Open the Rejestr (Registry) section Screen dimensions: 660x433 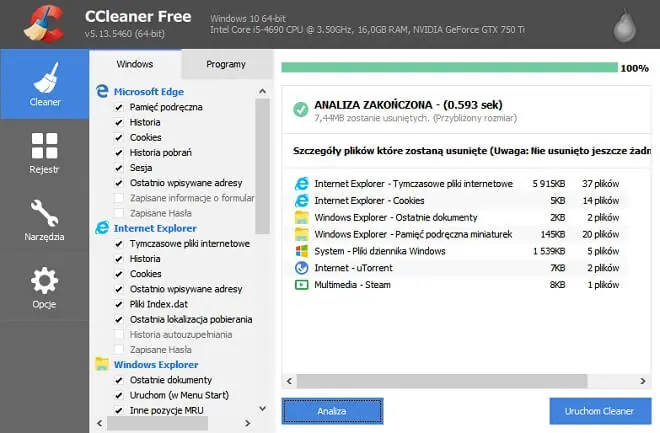[x=45, y=153]
